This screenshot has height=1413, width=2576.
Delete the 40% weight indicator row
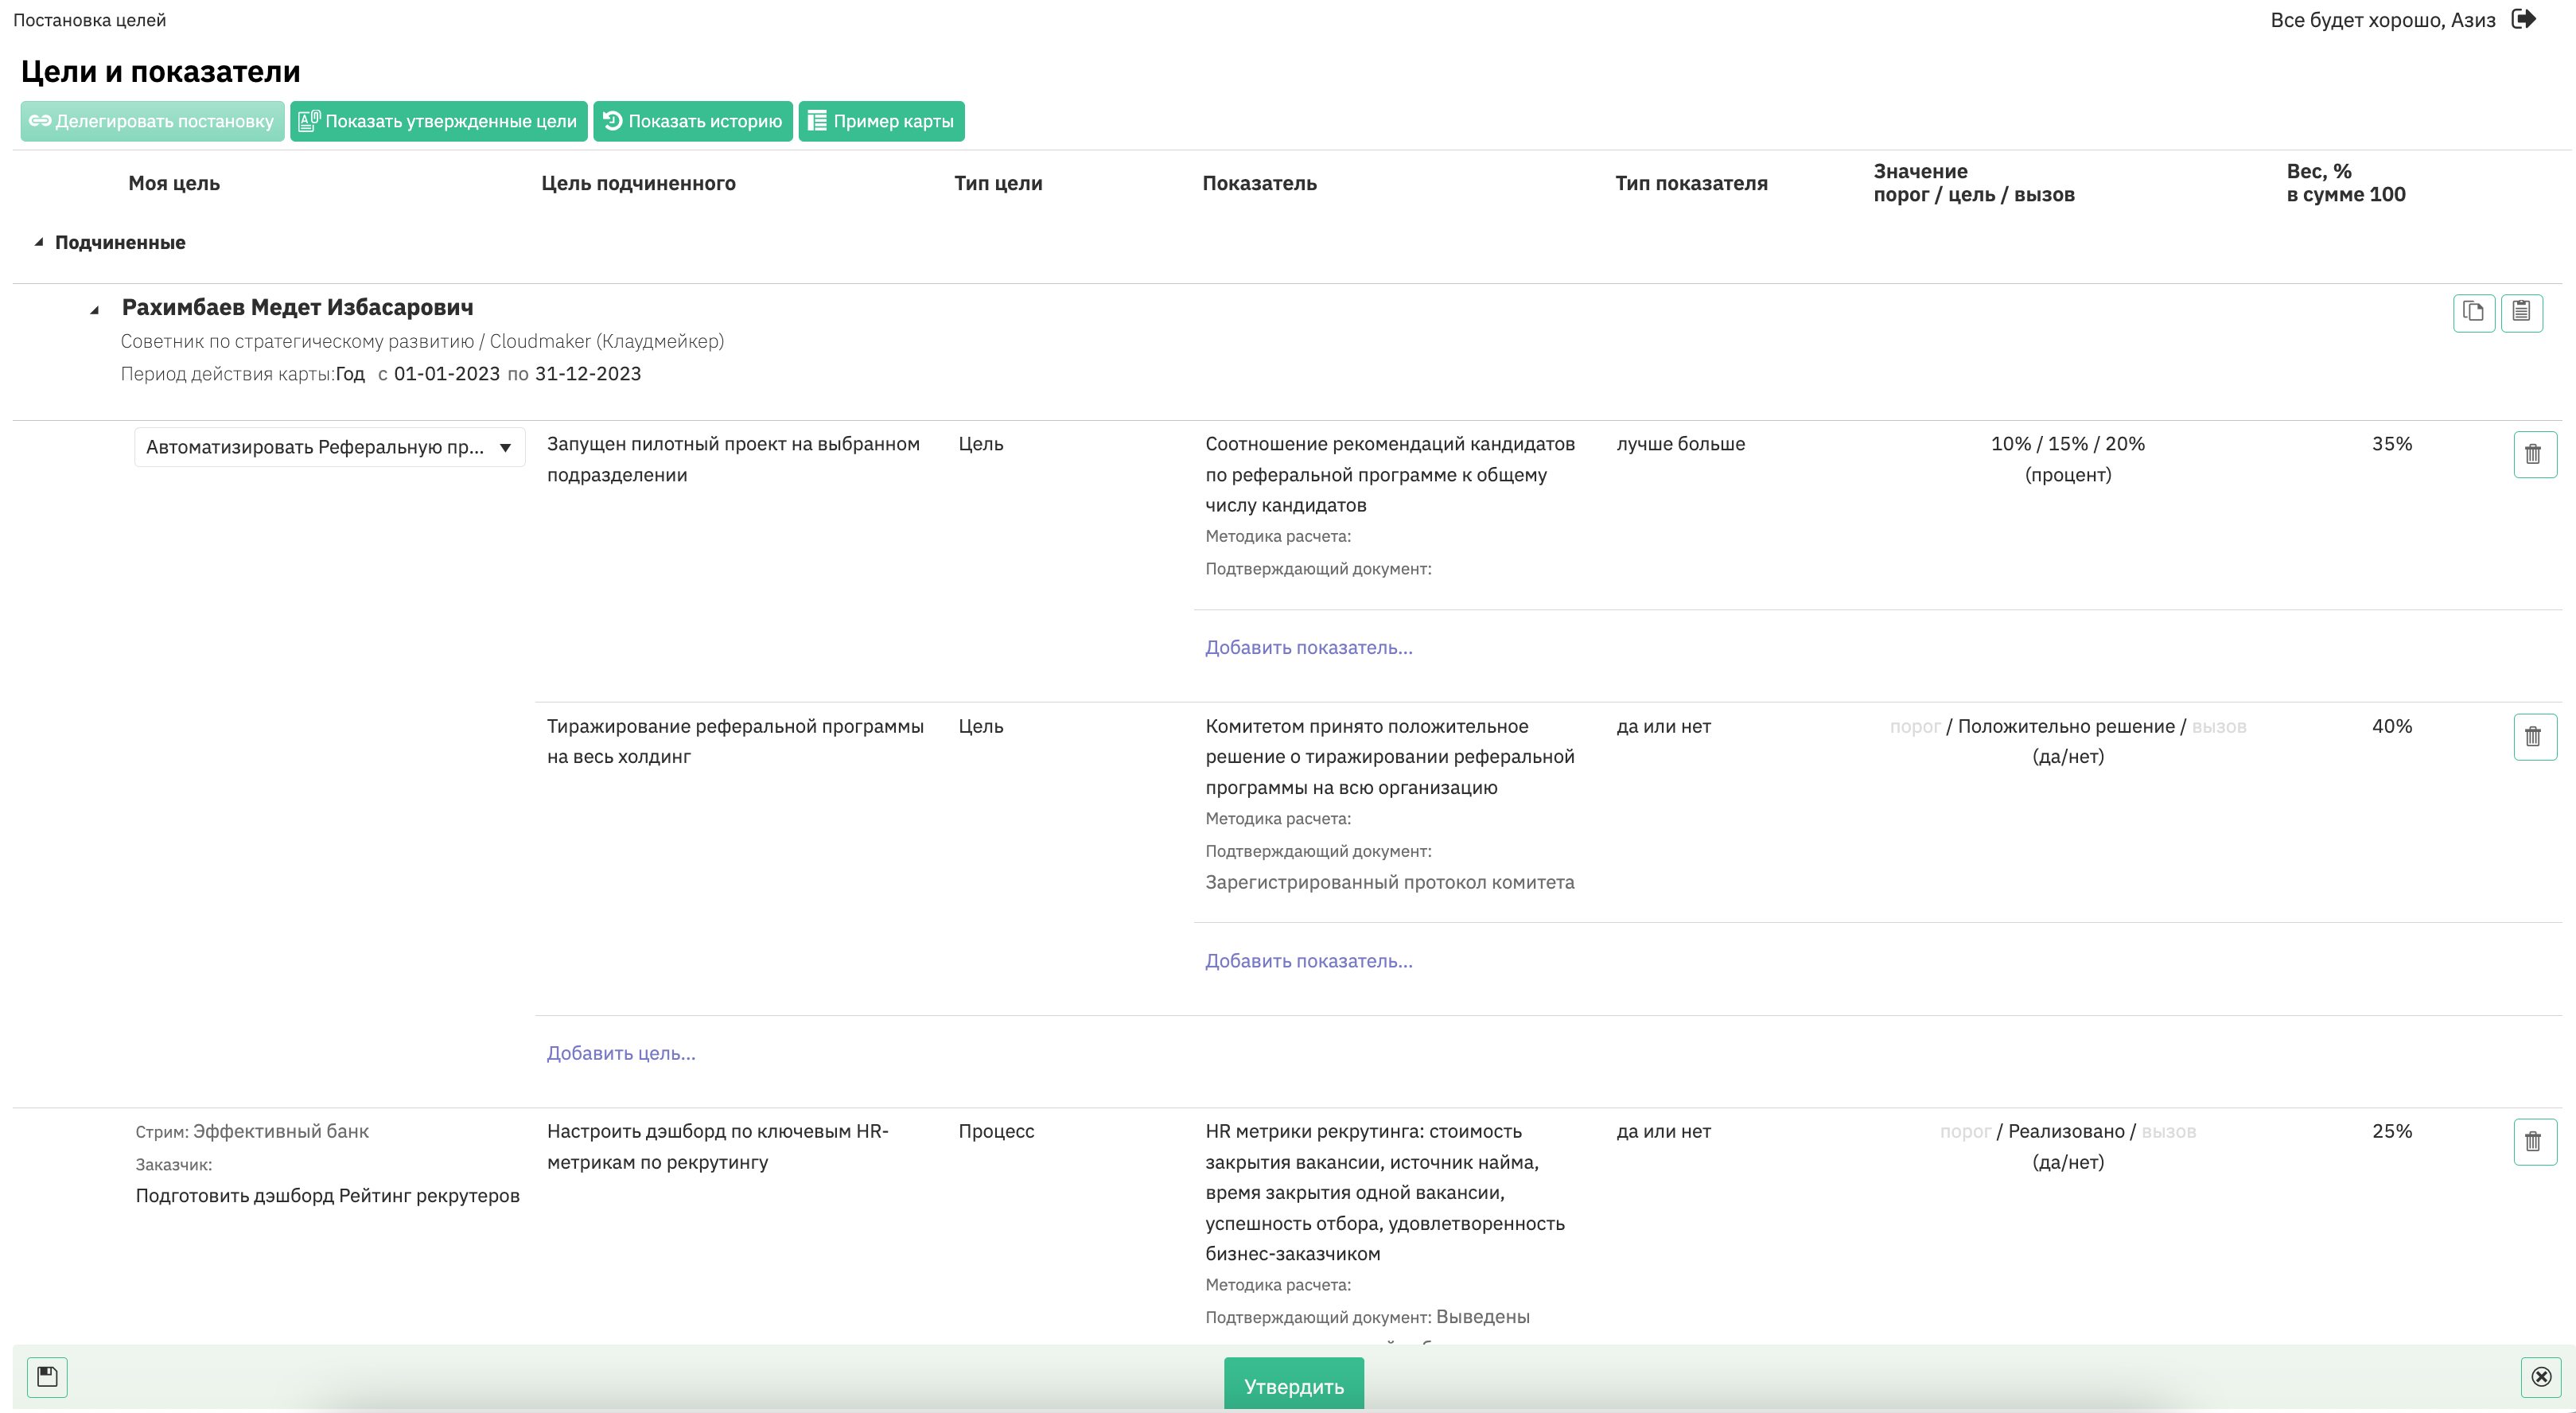2534,737
